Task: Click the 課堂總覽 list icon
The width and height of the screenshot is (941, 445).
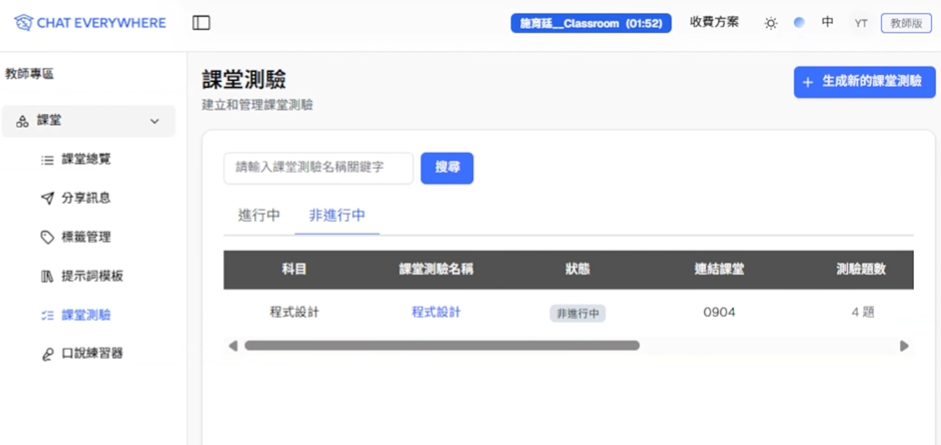Action: click(47, 160)
